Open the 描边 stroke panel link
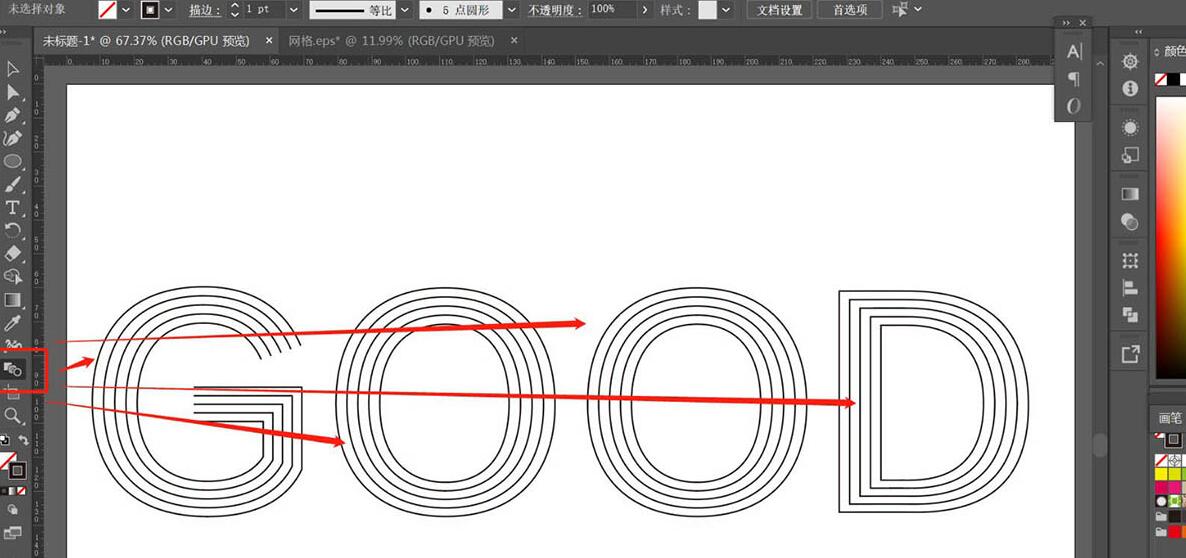This screenshot has height=558, width=1186. click(204, 10)
